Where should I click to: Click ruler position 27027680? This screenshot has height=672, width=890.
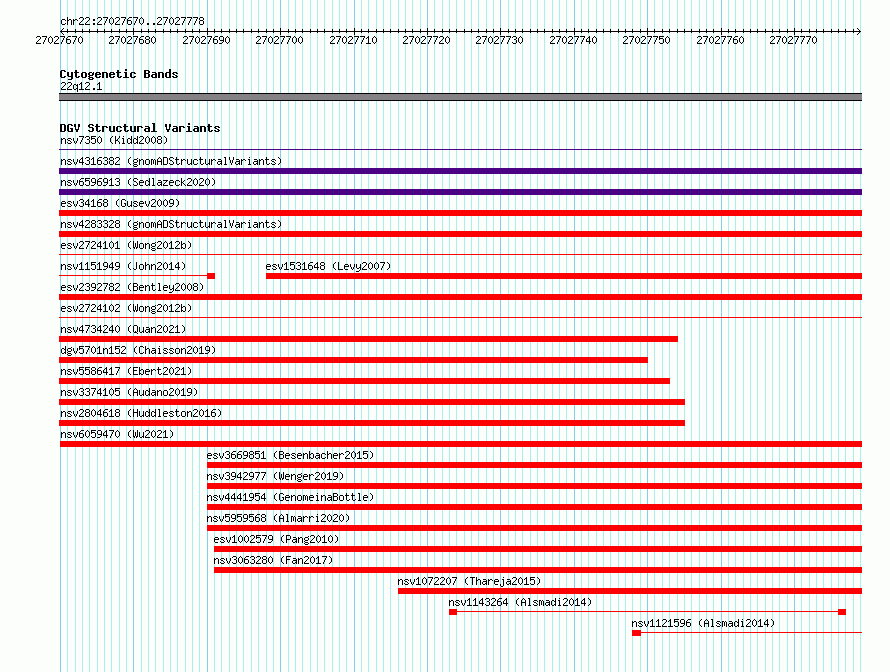[x=132, y=40]
